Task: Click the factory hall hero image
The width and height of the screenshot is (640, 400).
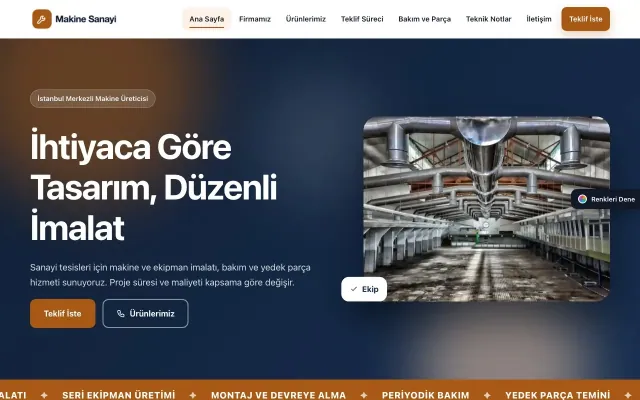Action: point(487,209)
